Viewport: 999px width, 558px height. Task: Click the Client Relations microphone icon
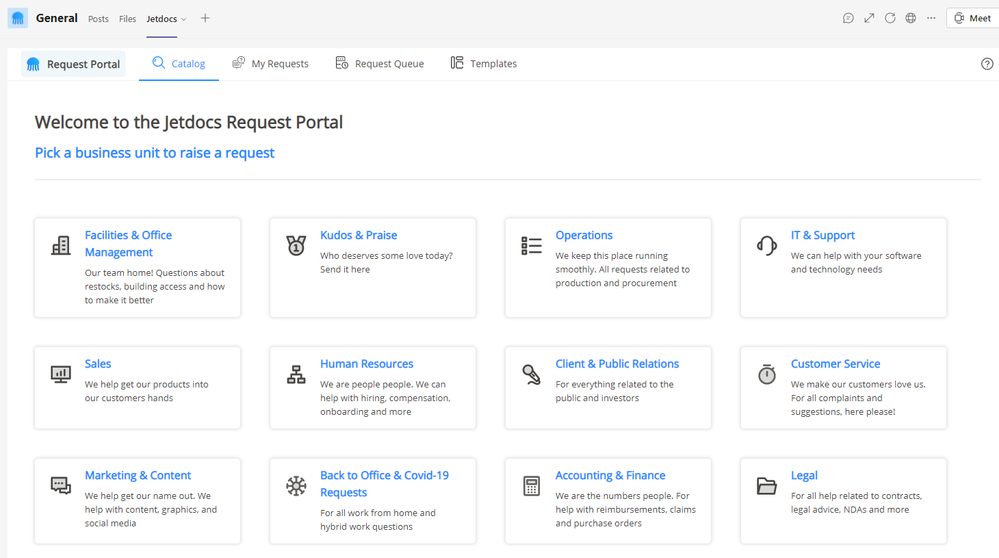pos(531,374)
